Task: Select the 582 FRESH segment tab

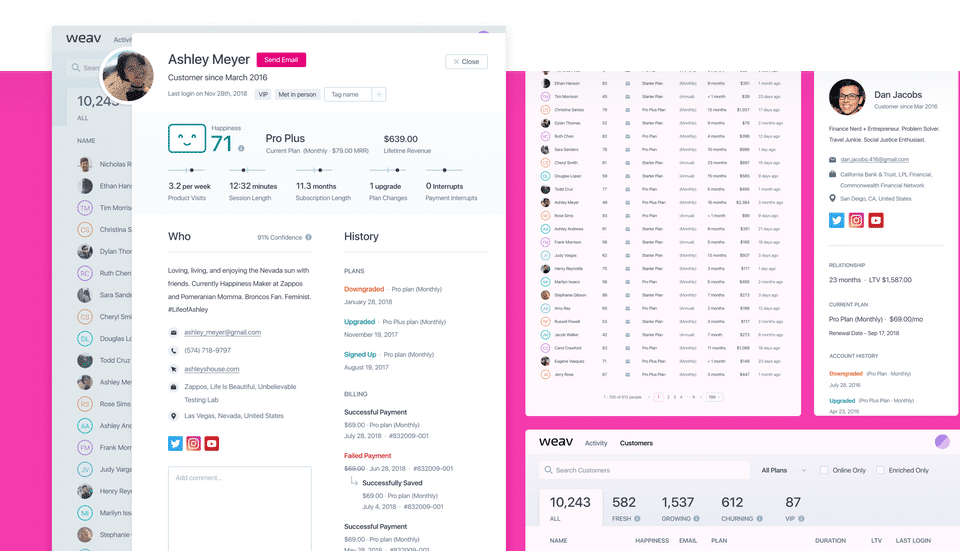Action: coord(627,508)
